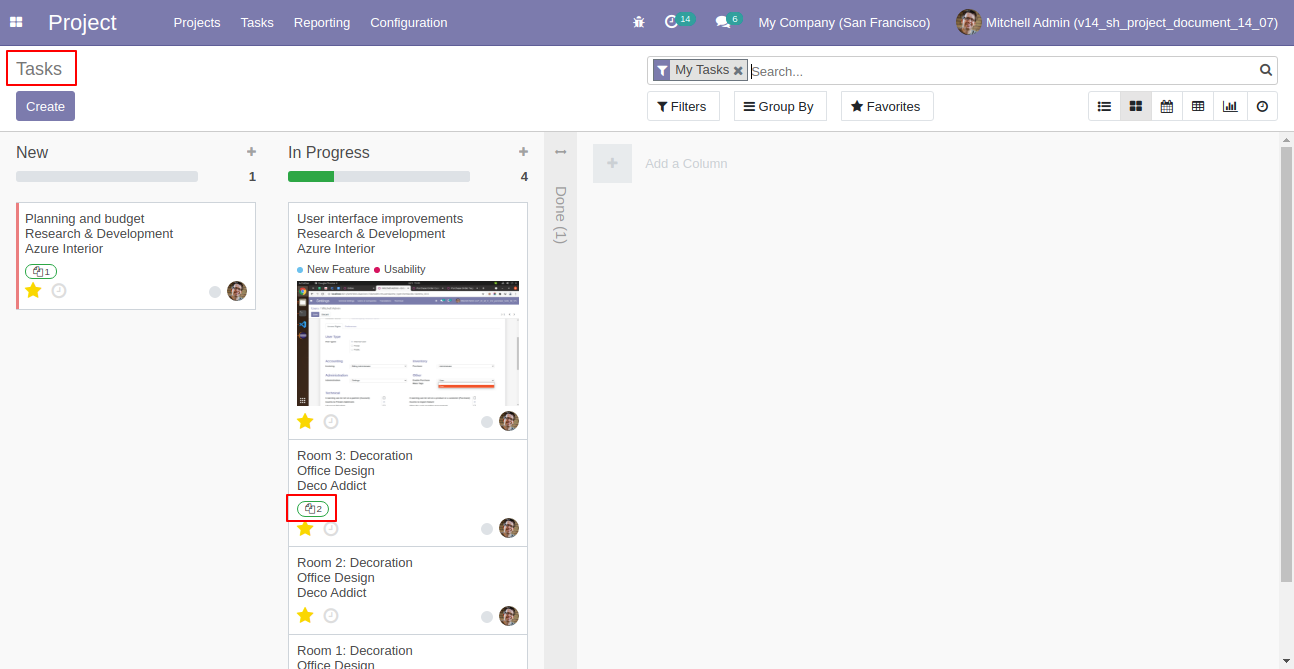
Task: Click assignee avatar on Room 3: Decoration card
Action: [x=509, y=528]
